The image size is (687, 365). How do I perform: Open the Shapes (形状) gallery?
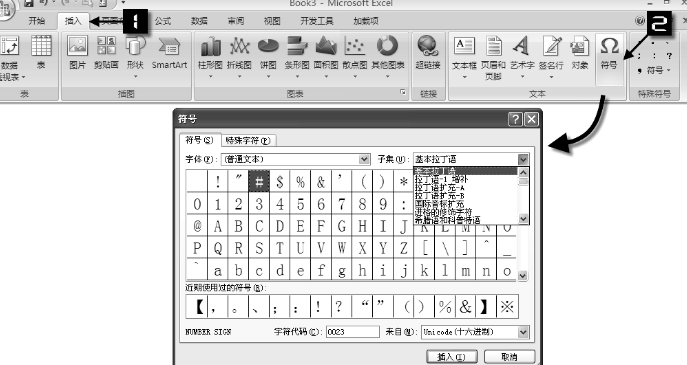click(x=135, y=57)
